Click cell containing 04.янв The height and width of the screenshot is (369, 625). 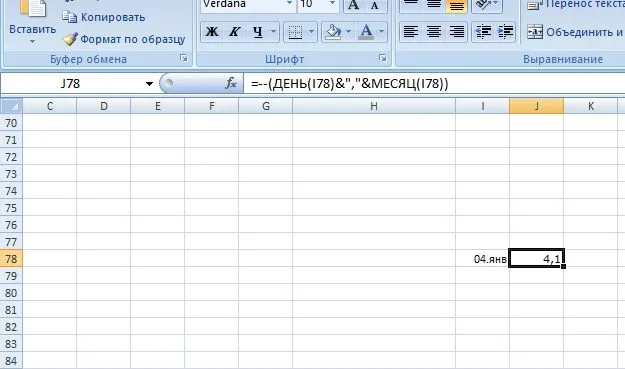(x=482, y=259)
